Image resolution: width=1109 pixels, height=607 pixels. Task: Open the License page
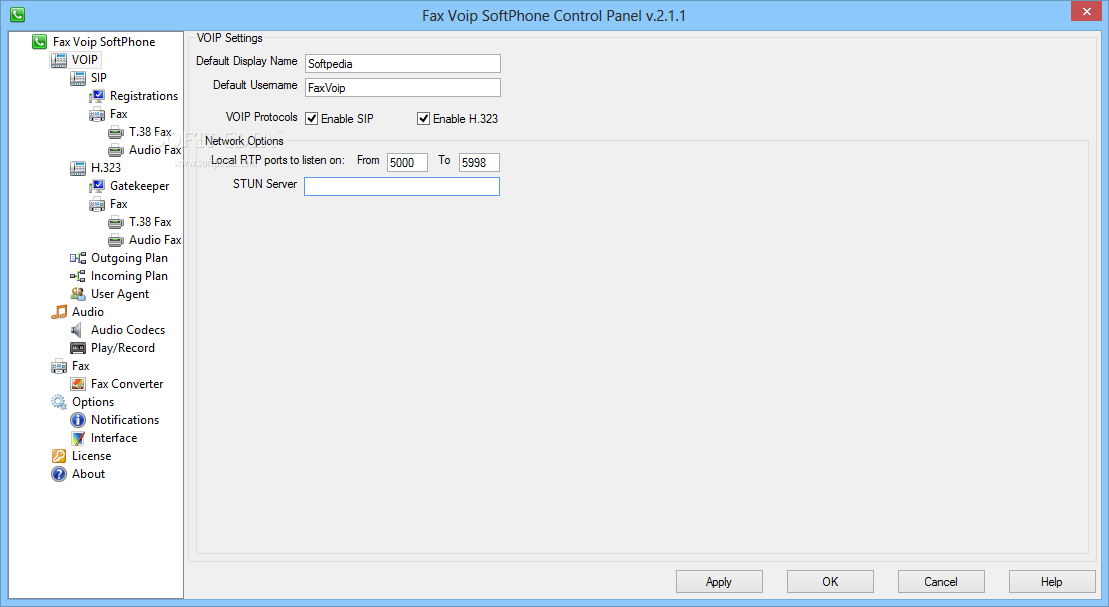pos(91,456)
